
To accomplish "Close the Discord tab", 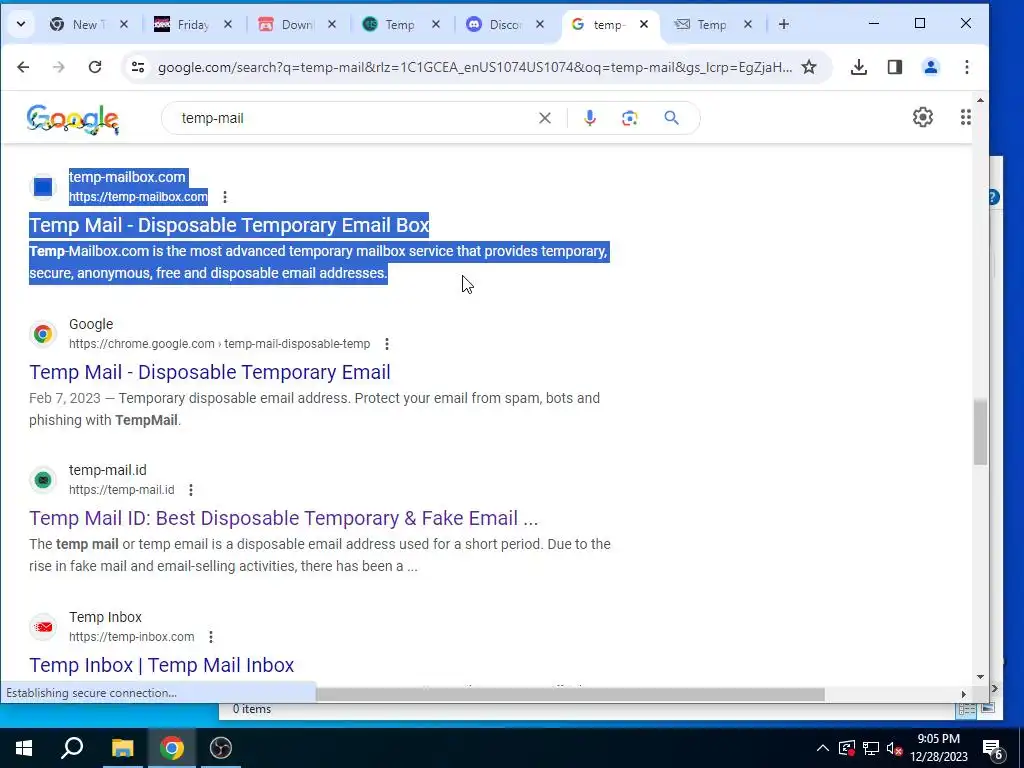I will [540, 24].
